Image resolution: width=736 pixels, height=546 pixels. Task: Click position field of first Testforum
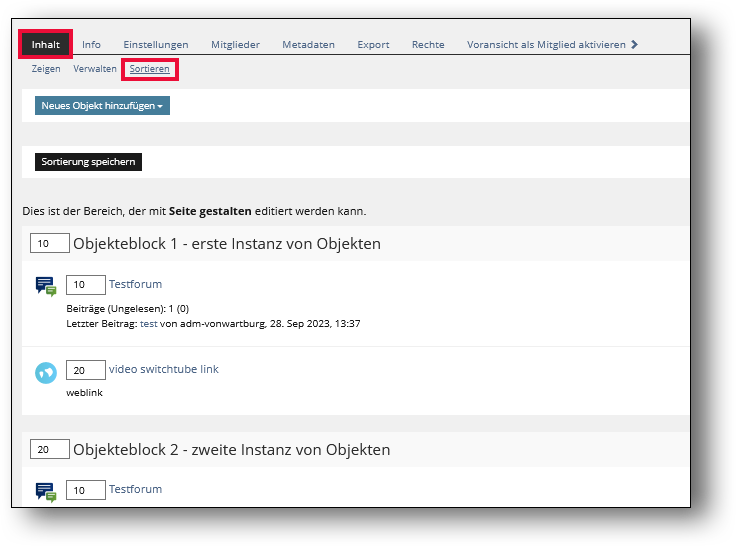[86, 285]
